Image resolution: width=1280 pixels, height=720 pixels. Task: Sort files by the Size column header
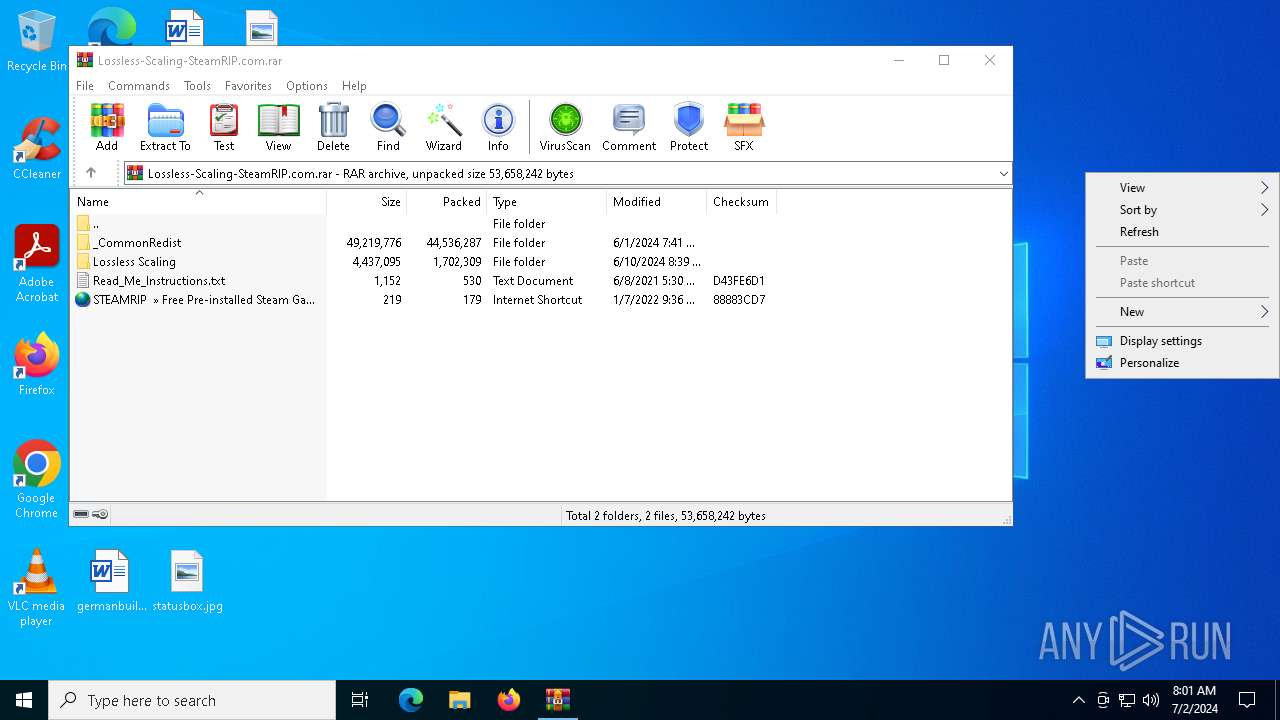[367, 201]
